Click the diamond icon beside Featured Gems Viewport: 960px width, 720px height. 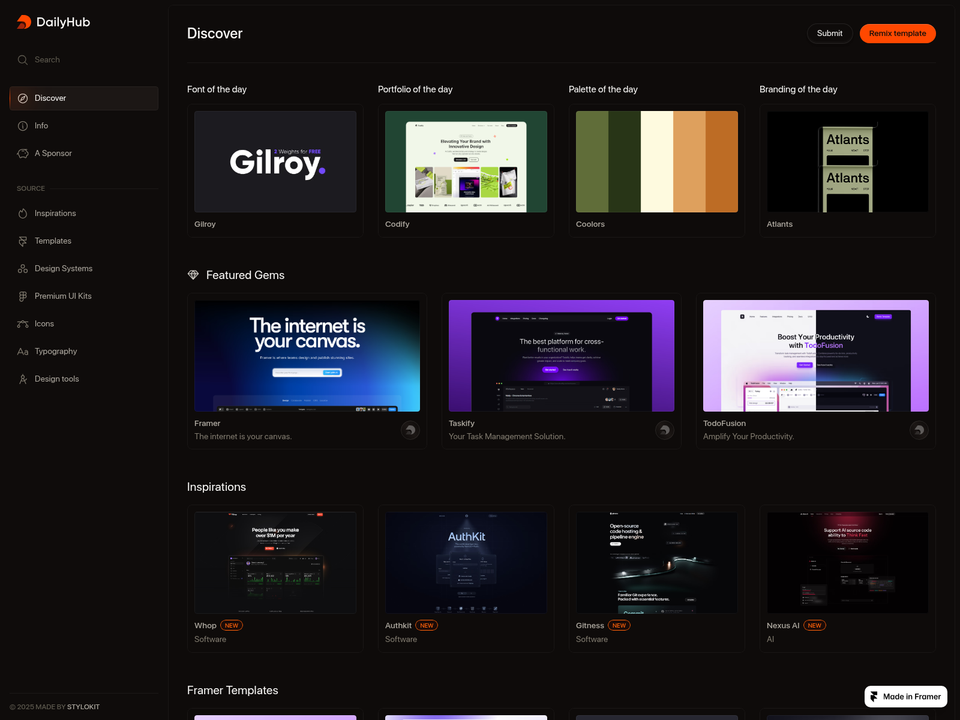tap(193, 275)
